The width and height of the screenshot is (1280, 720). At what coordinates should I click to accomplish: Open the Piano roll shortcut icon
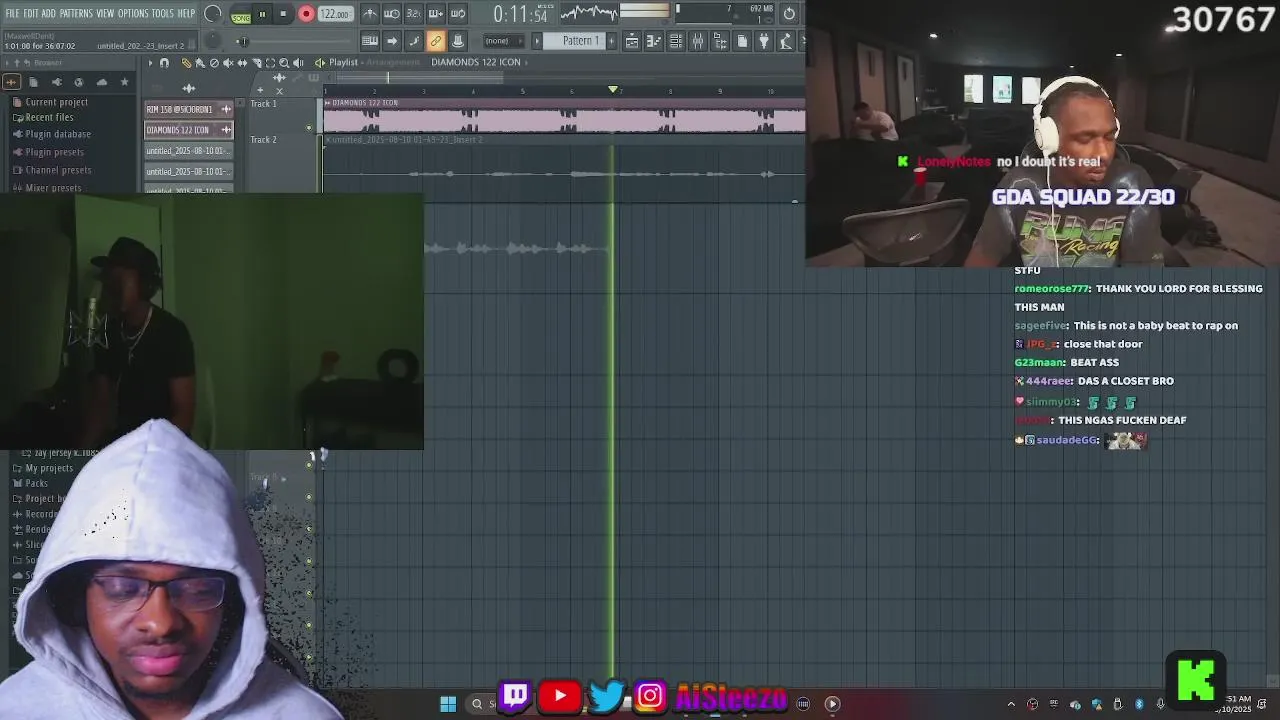tap(654, 41)
